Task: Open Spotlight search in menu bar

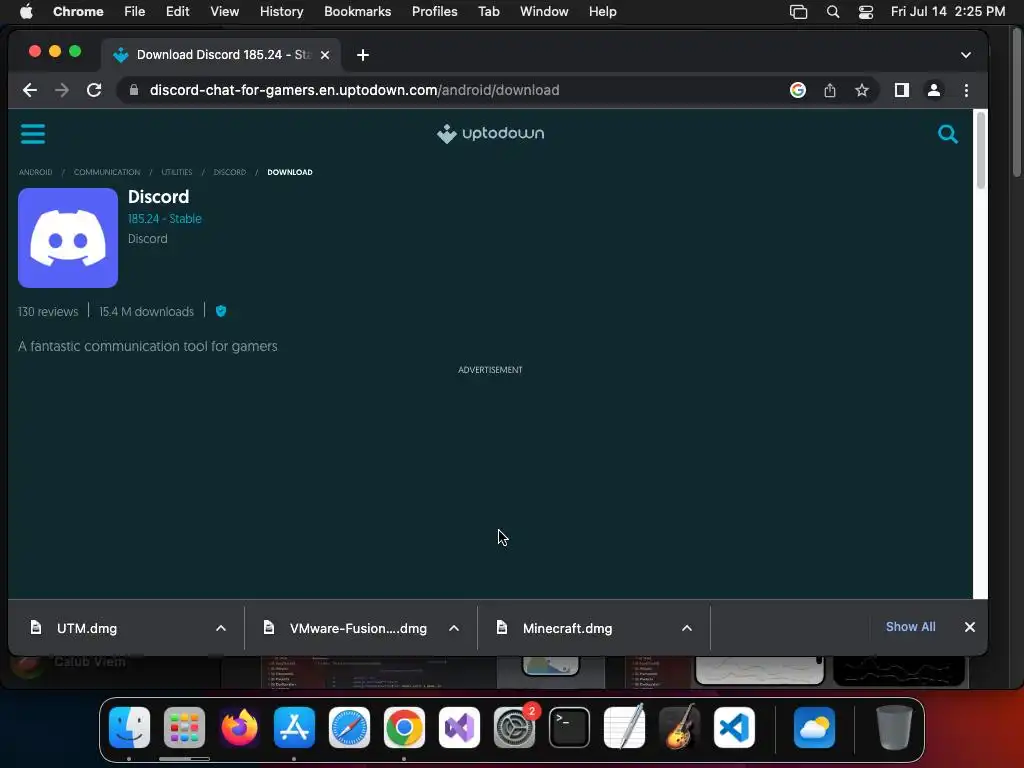Action: coord(833,12)
